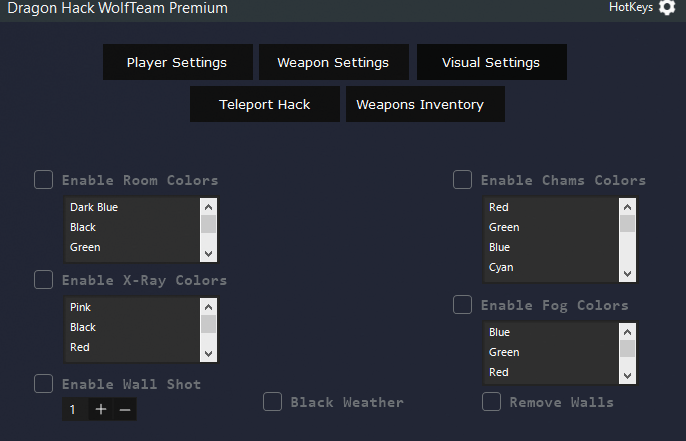686x441 pixels.
Task: Click Fog Colors scrollbar thumb
Action: coord(627,349)
